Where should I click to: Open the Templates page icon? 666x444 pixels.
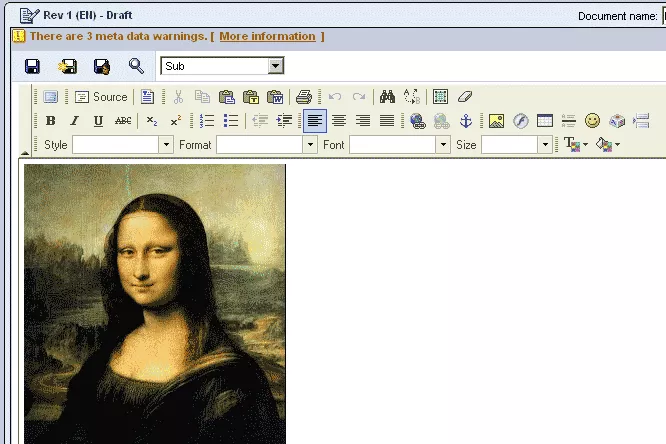[x=147, y=97]
